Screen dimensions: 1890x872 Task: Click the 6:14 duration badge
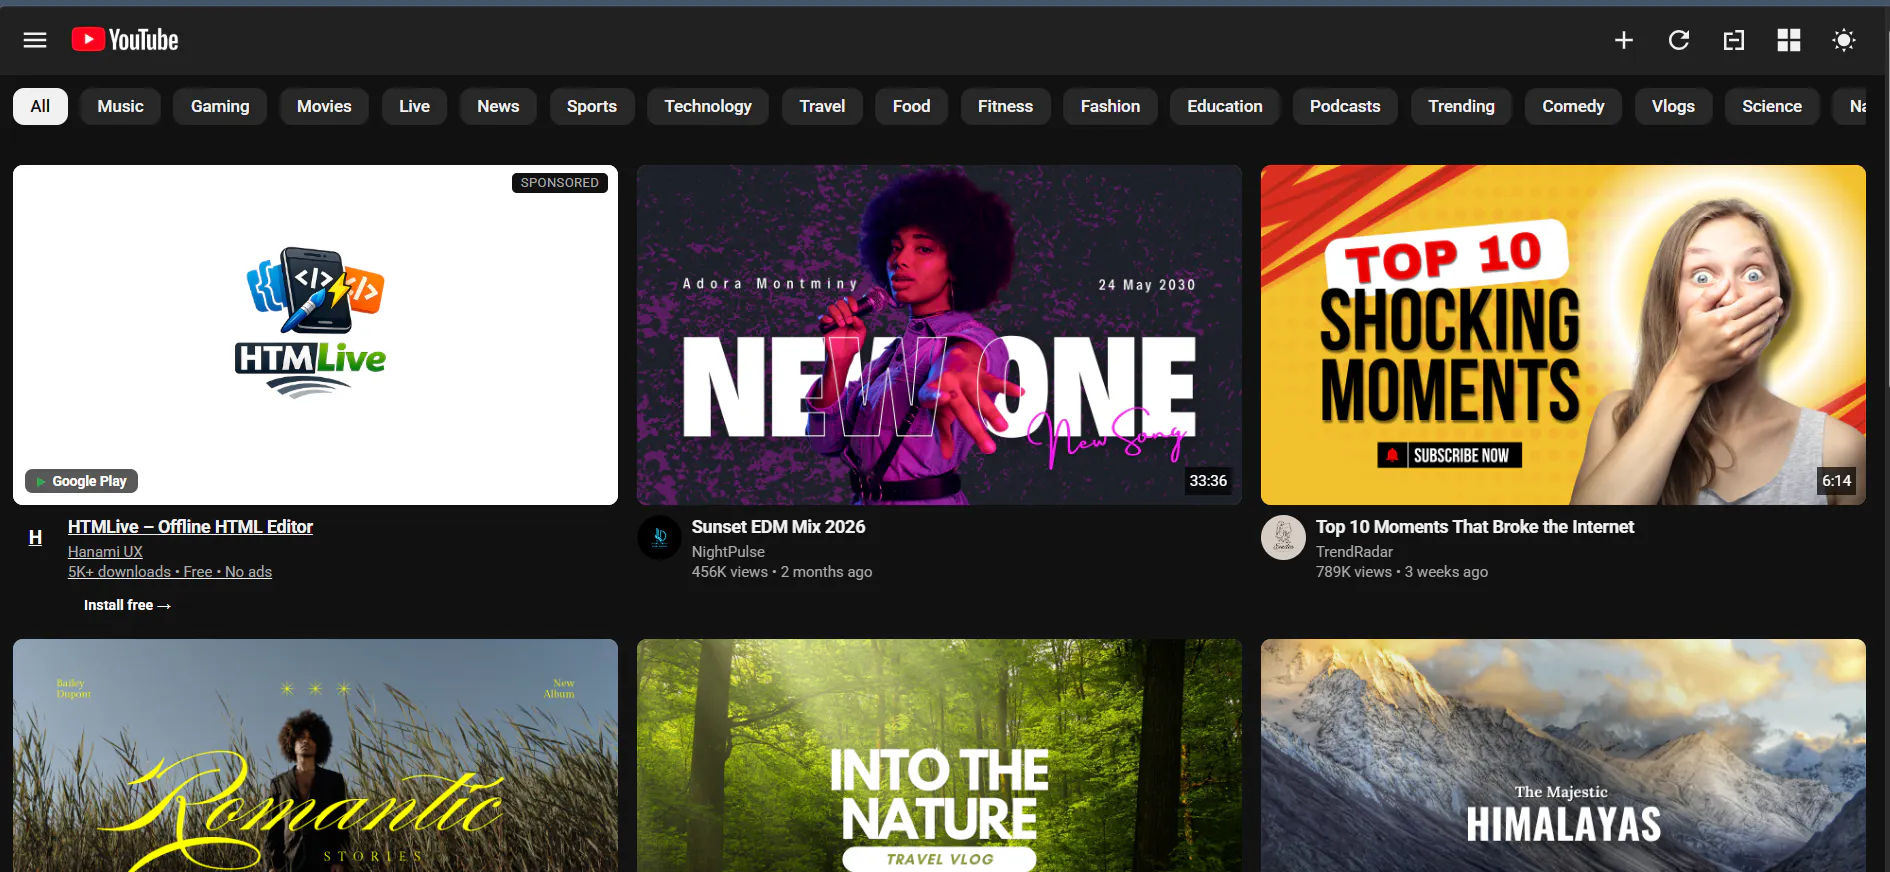1836,481
